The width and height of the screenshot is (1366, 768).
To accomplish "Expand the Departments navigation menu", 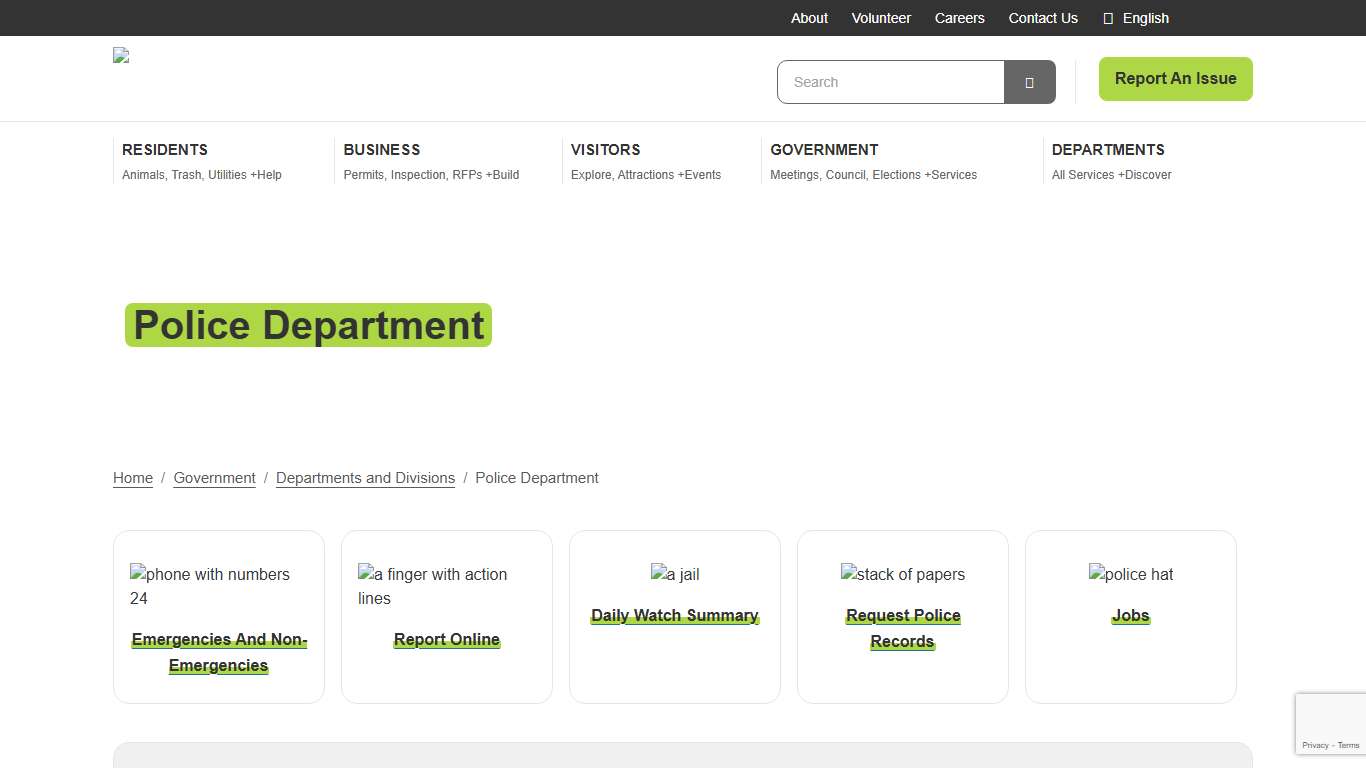I will point(1108,150).
